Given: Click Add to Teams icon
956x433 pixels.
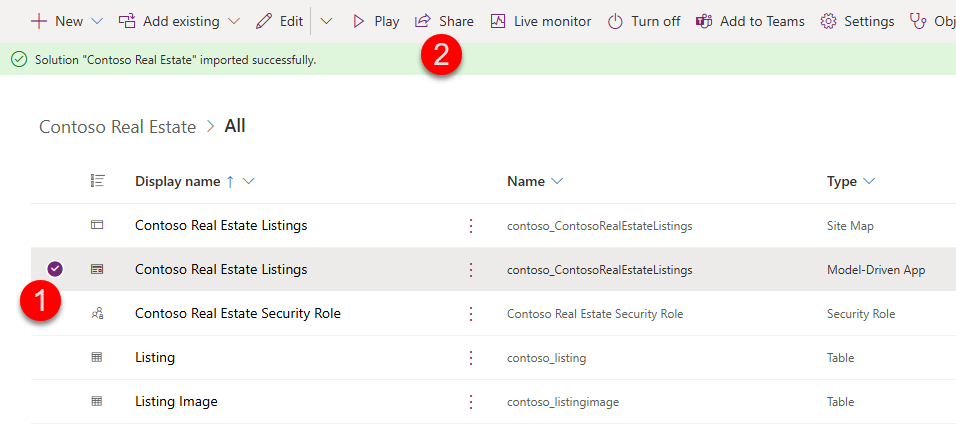Looking at the screenshot, I should pyautogui.click(x=704, y=21).
